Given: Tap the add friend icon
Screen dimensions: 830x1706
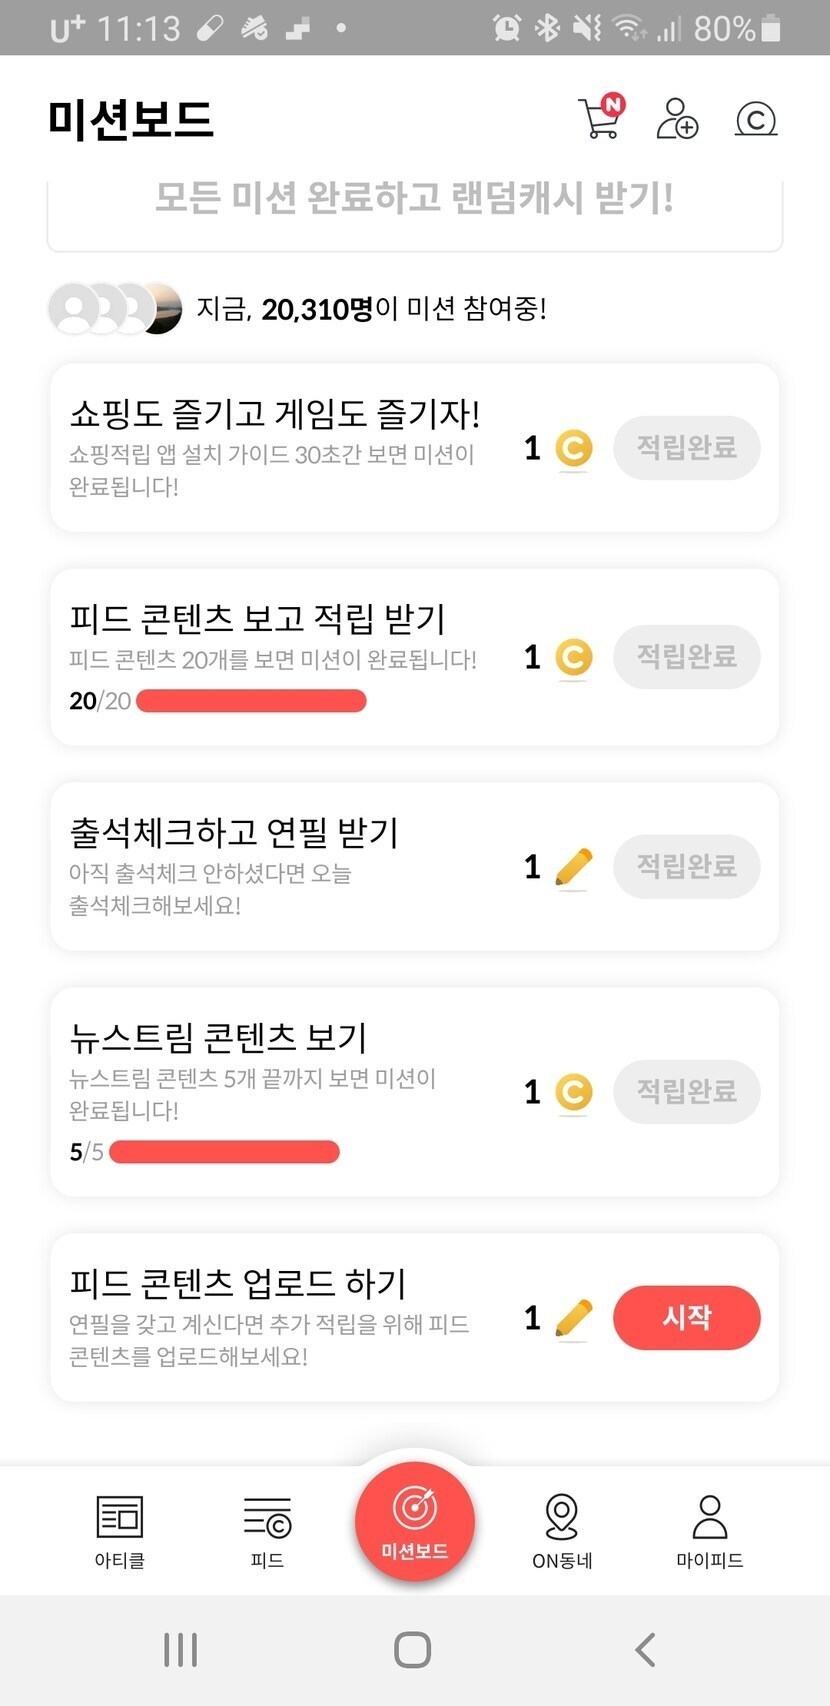Looking at the screenshot, I should coord(677,118).
